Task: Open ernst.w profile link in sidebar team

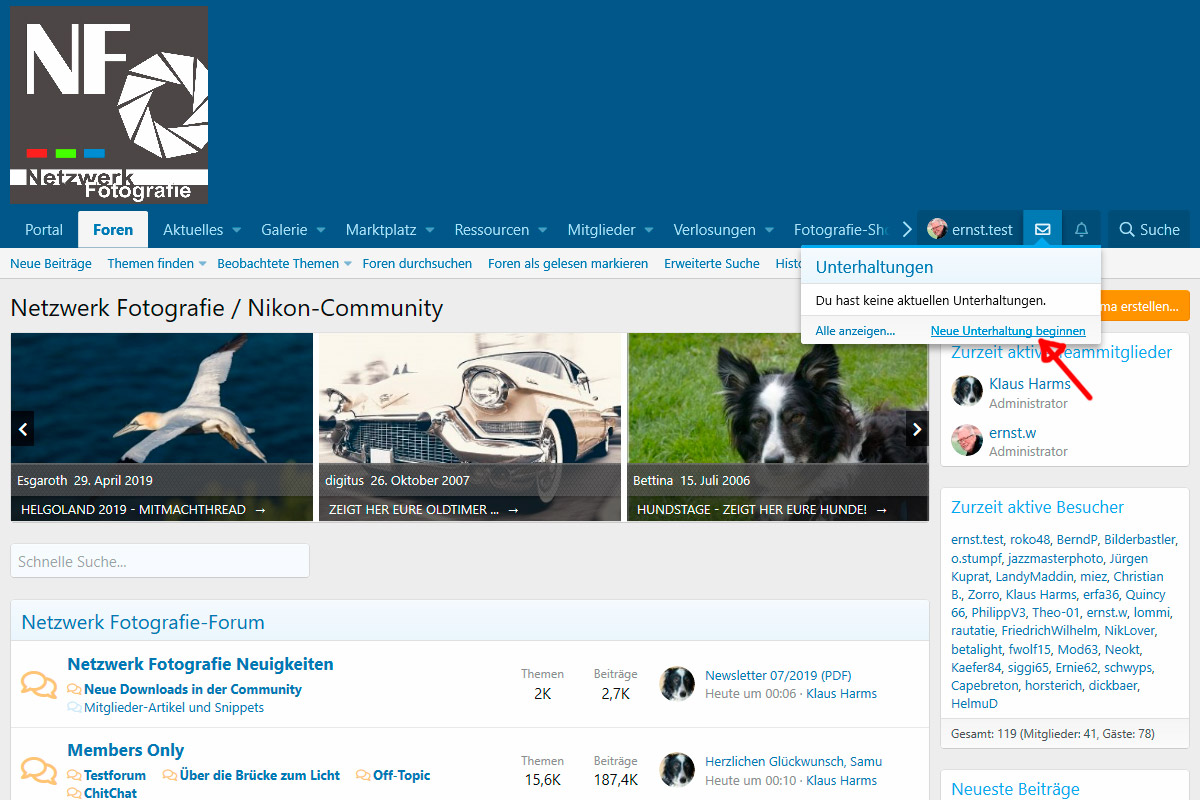Action: (x=1012, y=433)
